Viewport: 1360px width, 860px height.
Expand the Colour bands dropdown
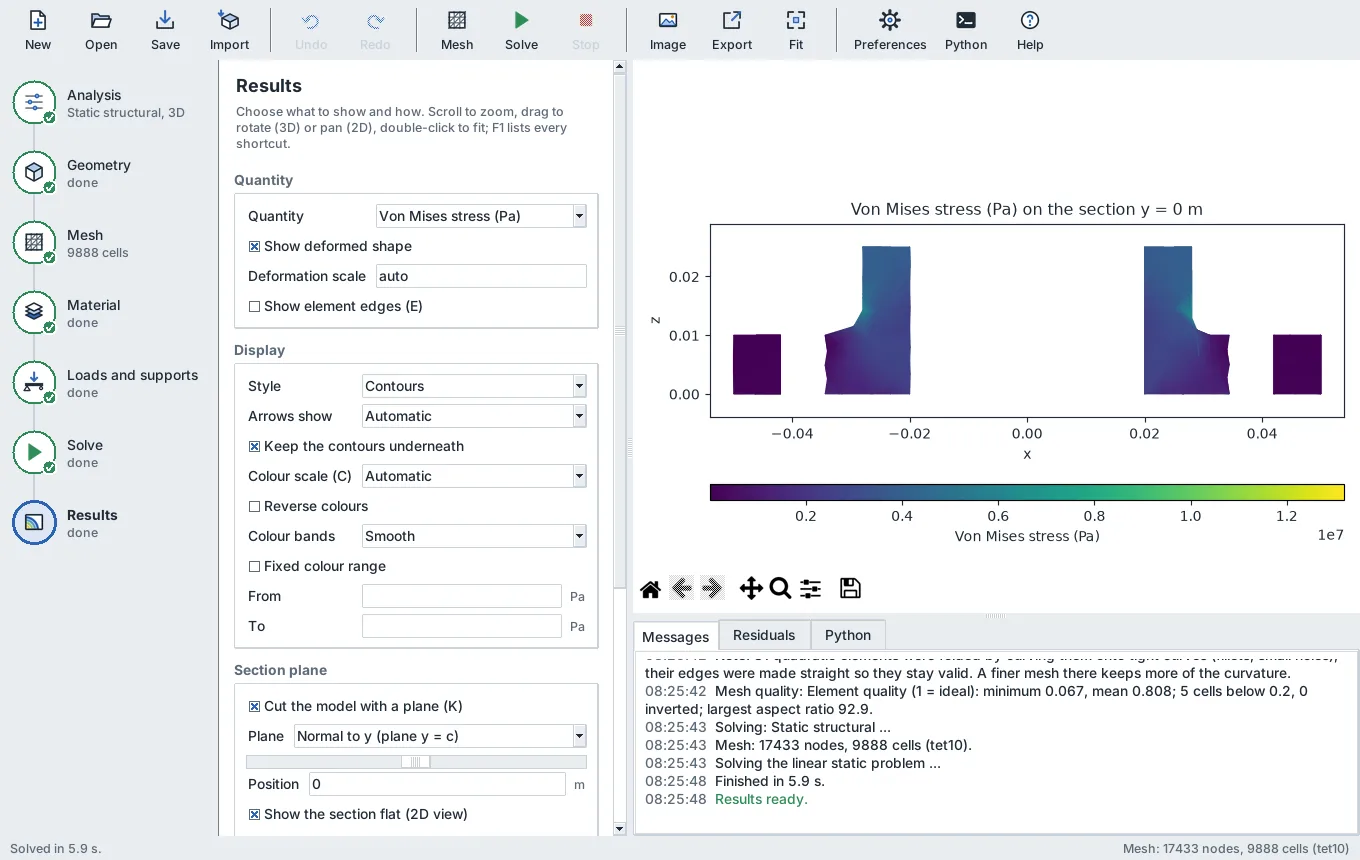[474, 536]
